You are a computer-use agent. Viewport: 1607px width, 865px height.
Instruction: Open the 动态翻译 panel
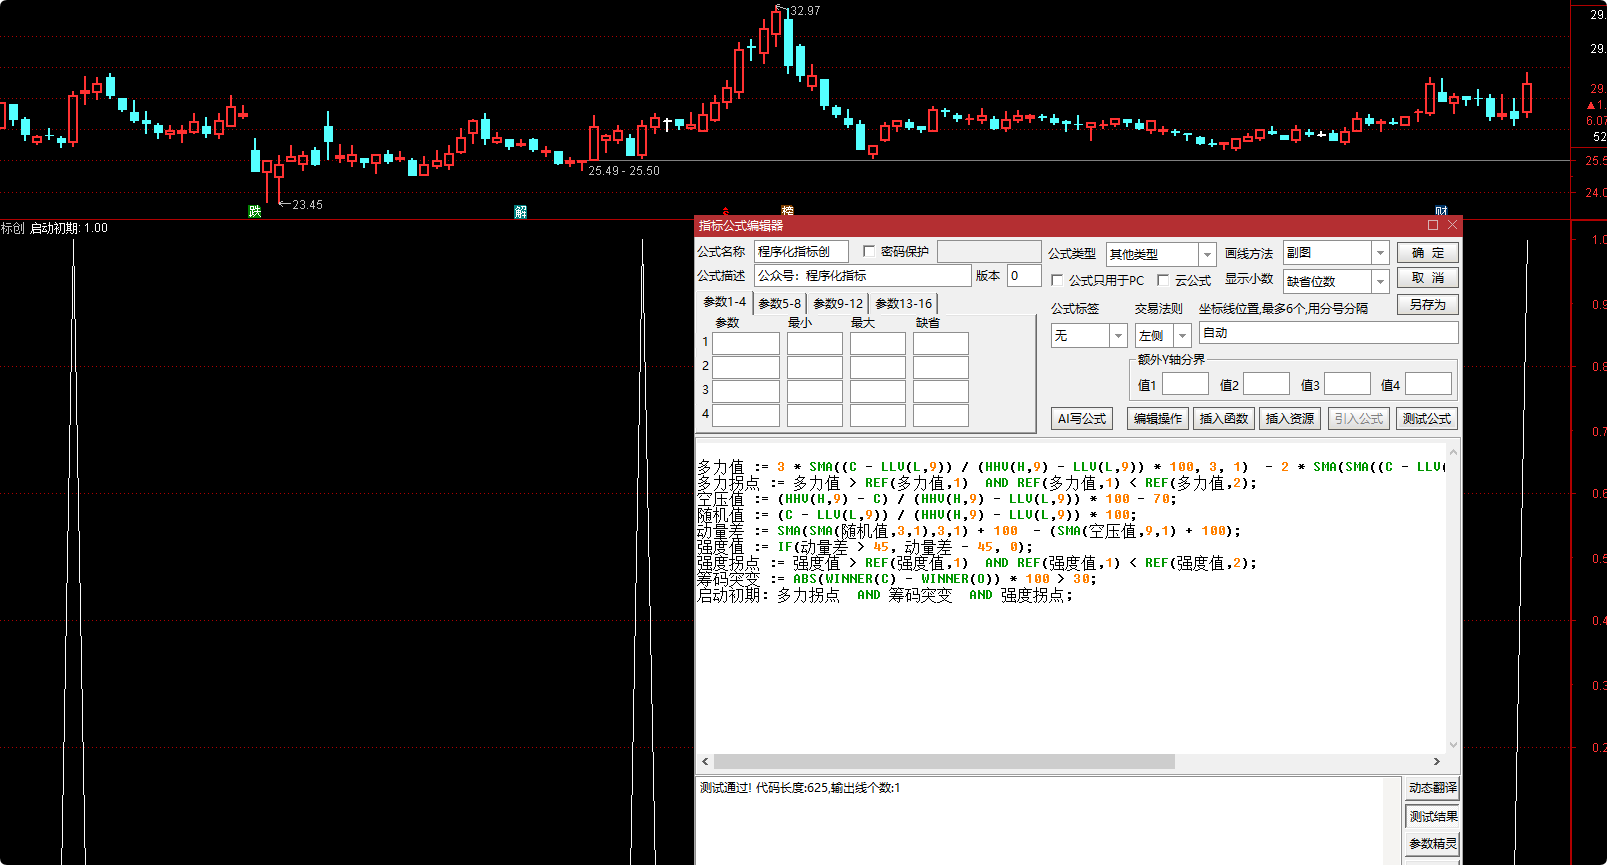pyautogui.click(x=1432, y=788)
